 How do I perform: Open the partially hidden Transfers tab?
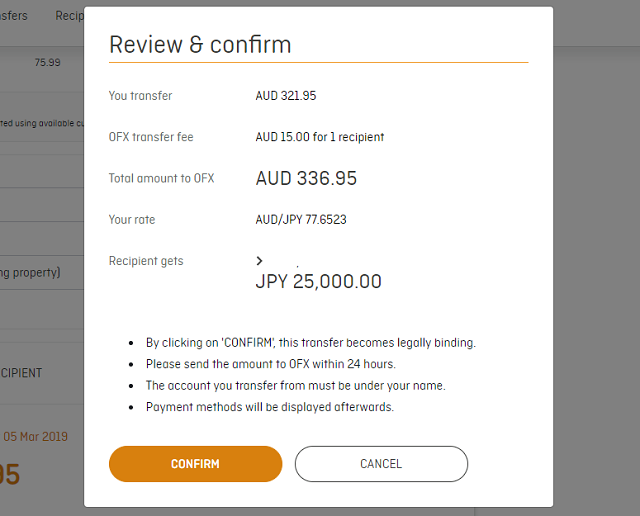14,16
